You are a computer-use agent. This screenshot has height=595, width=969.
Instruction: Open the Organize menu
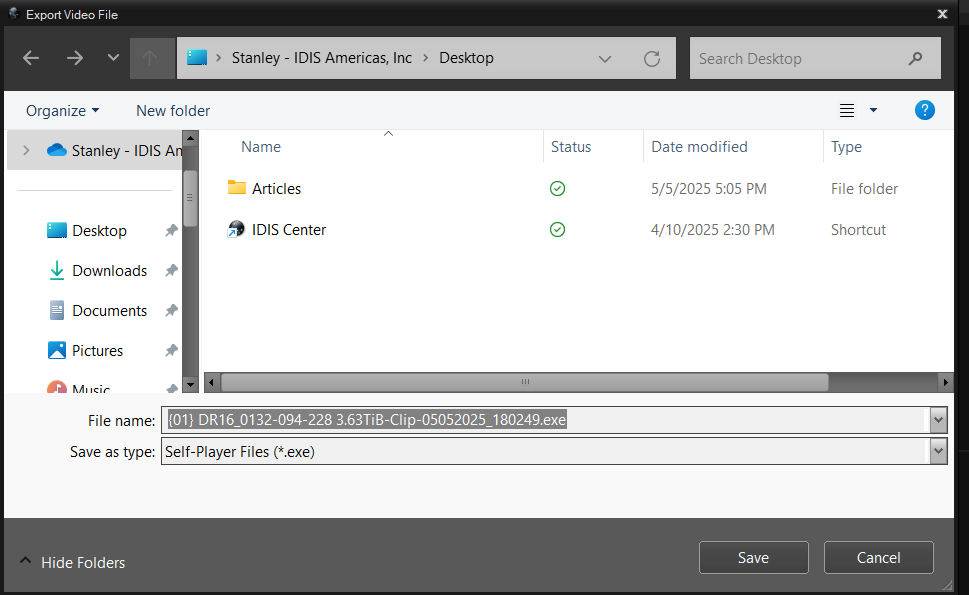pos(62,111)
